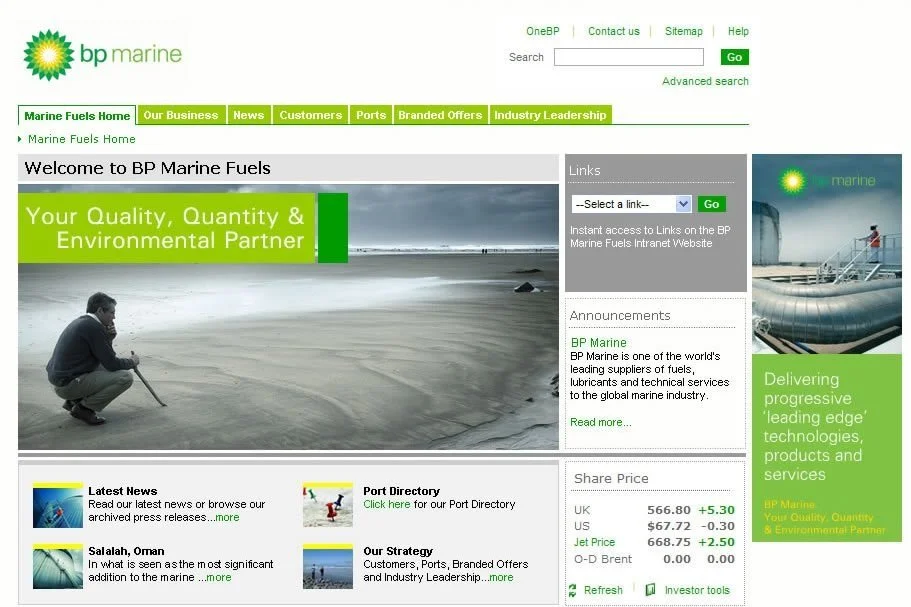Click the Port Directory heading
911x607 pixels.
[401, 491]
